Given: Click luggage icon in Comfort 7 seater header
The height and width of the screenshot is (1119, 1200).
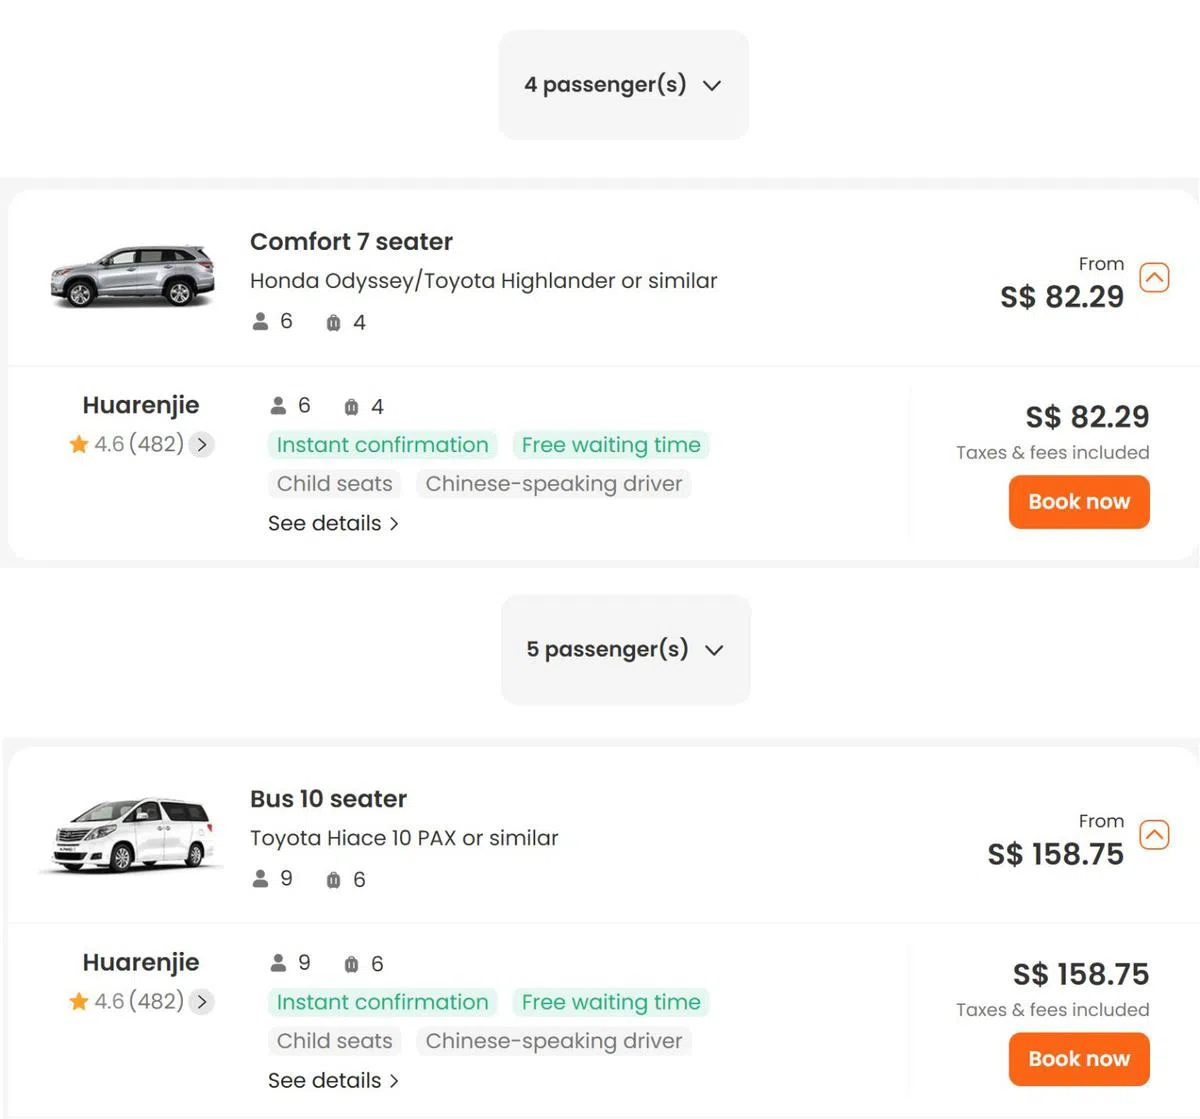Looking at the screenshot, I should tap(334, 323).
